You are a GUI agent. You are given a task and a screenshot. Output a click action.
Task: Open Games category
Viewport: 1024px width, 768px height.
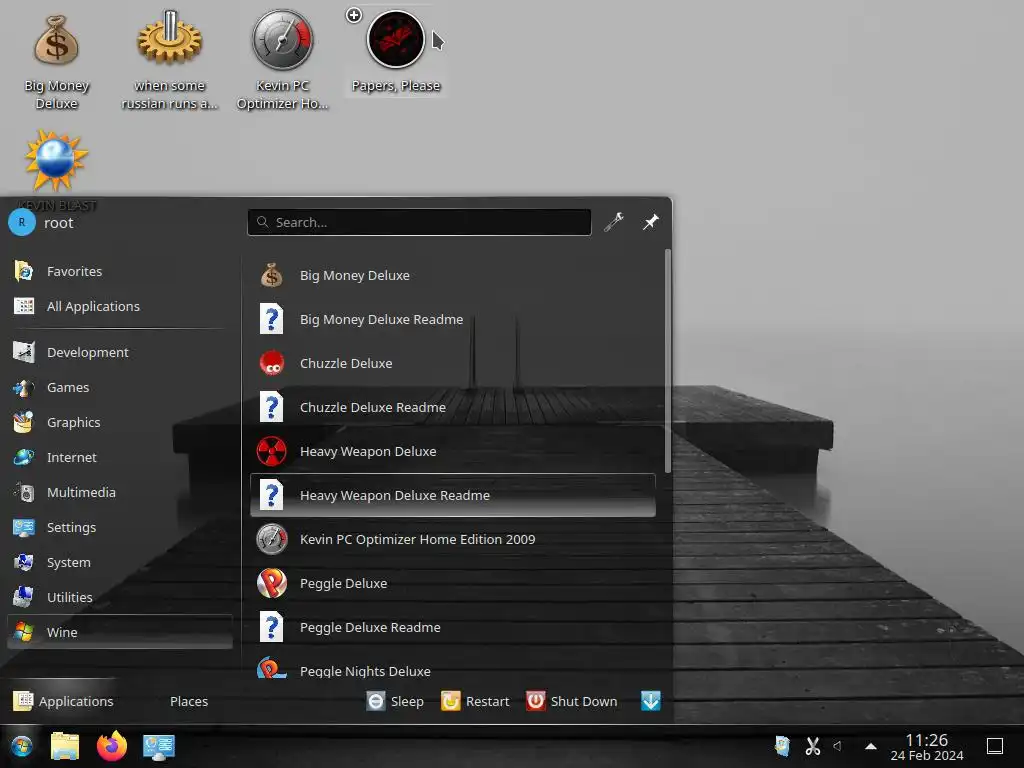click(x=119, y=387)
